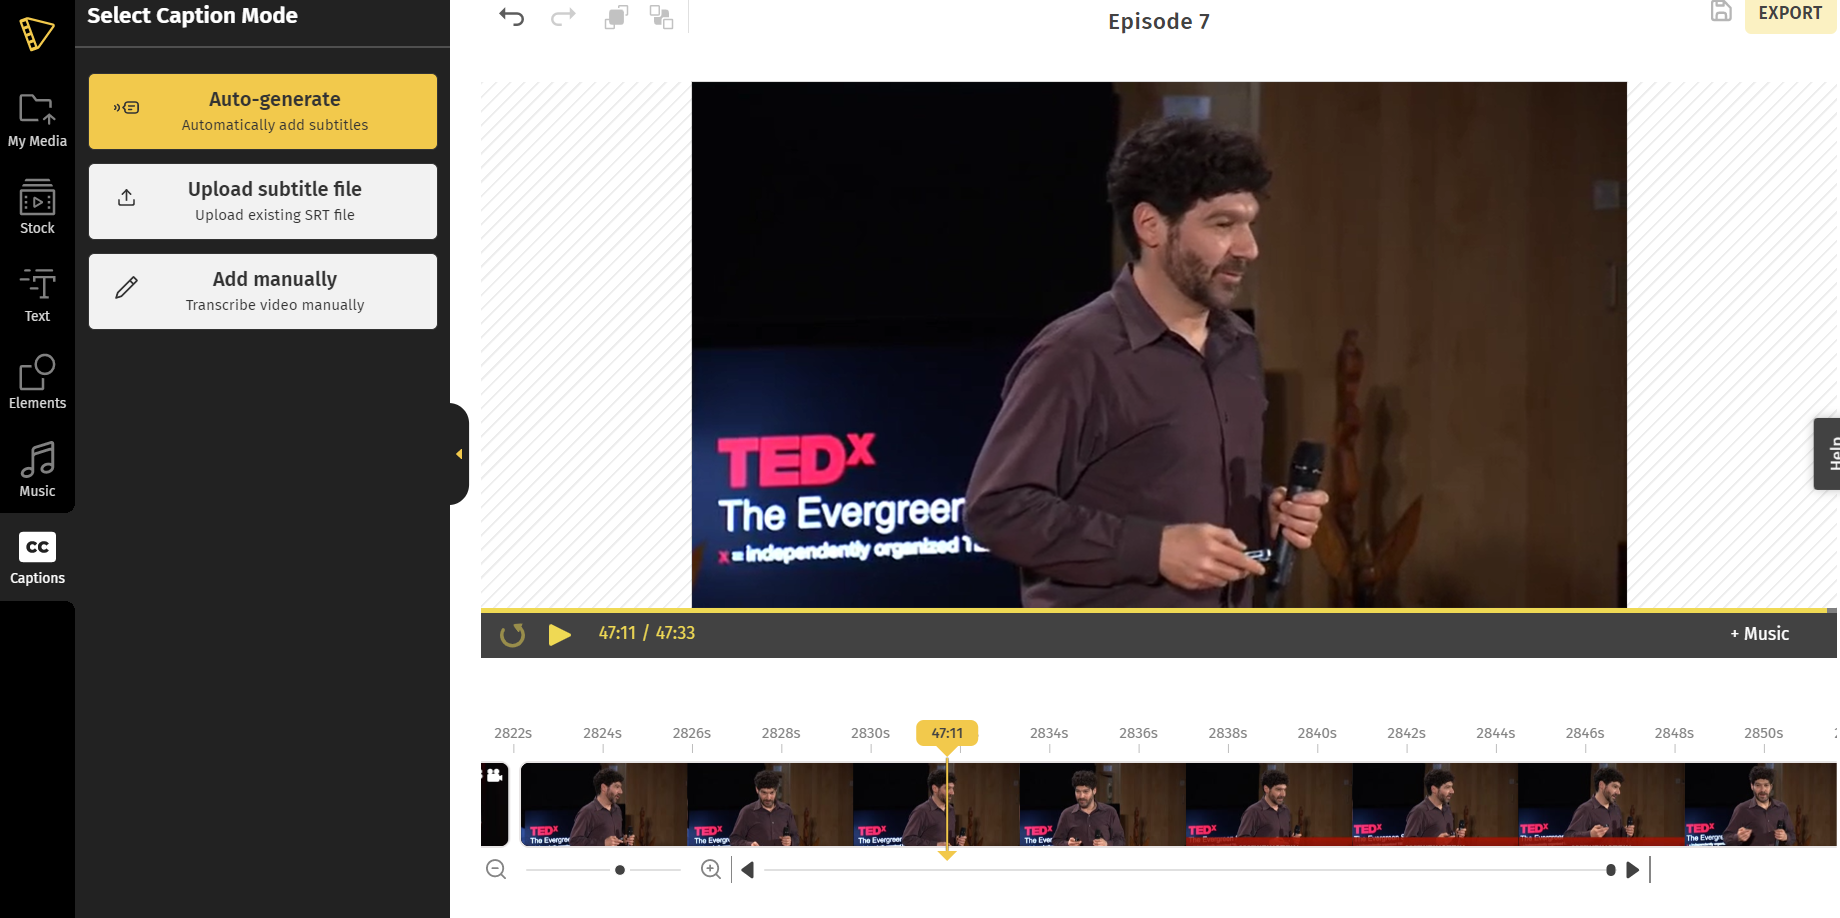Select the first video clip thumbnail
The image size is (1840, 918).
click(x=604, y=805)
